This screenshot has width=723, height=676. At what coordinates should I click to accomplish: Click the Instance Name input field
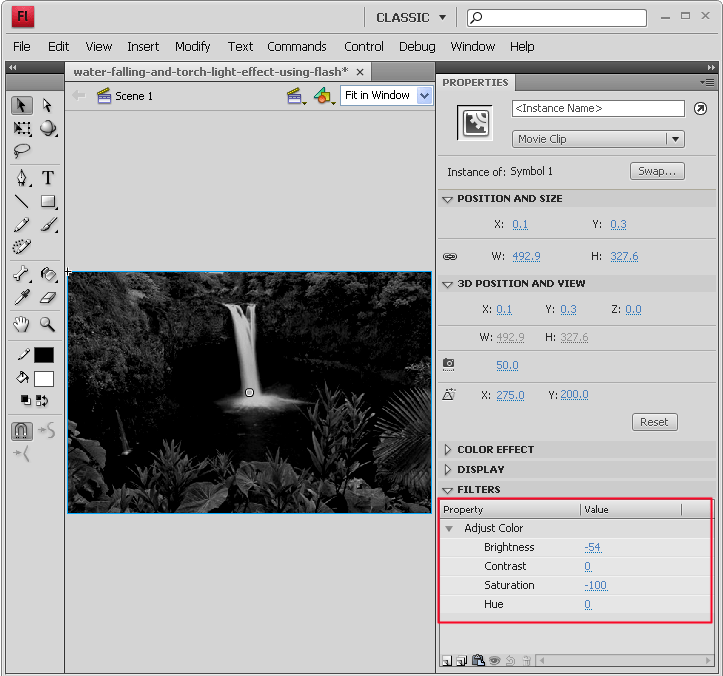point(598,109)
